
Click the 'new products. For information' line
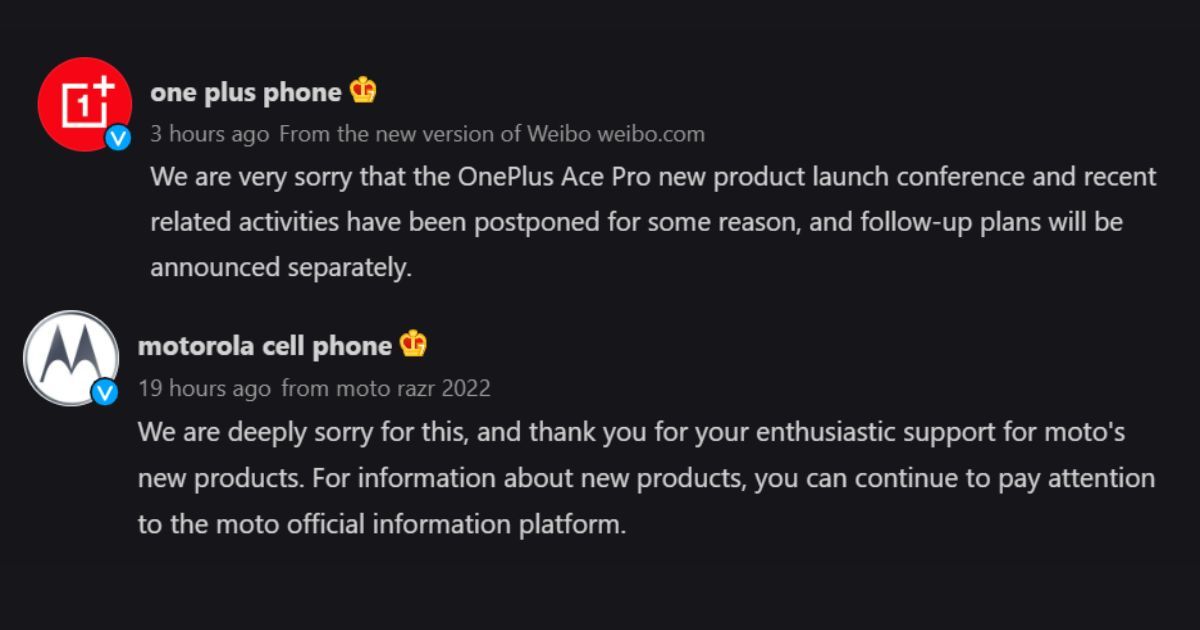[646, 478]
